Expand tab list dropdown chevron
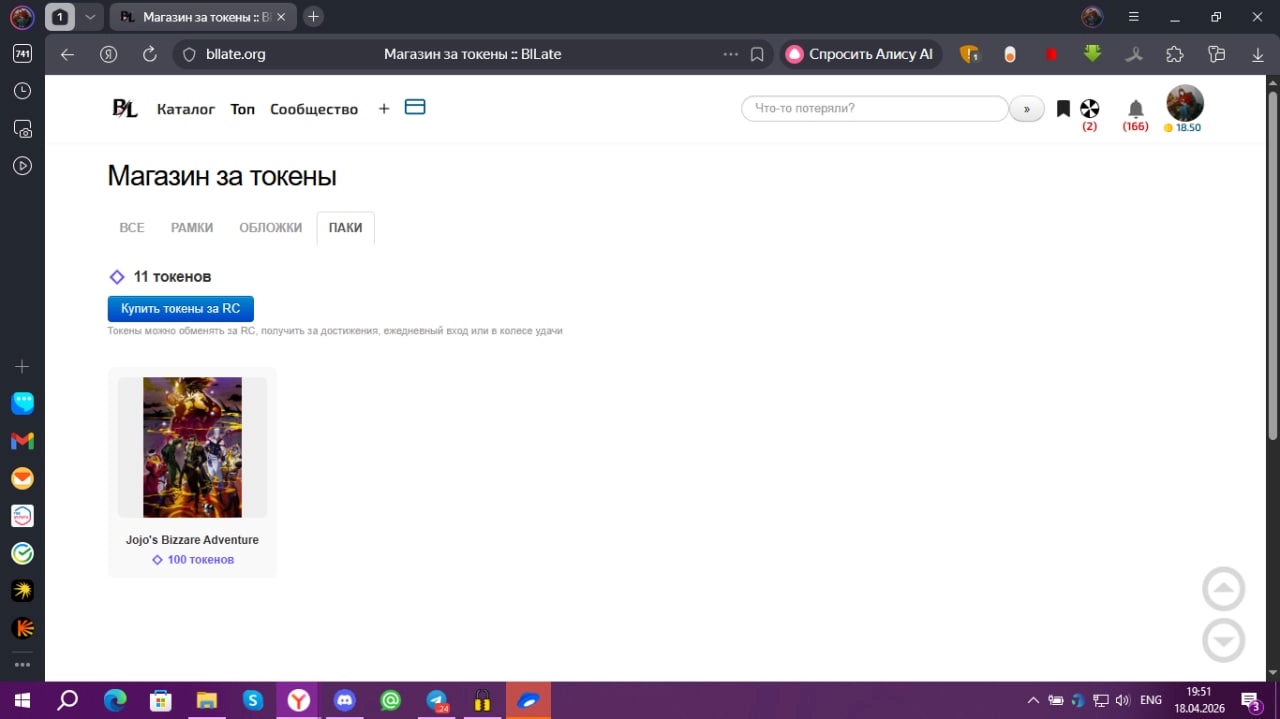This screenshot has width=1280, height=719. click(x=90, y=17)
